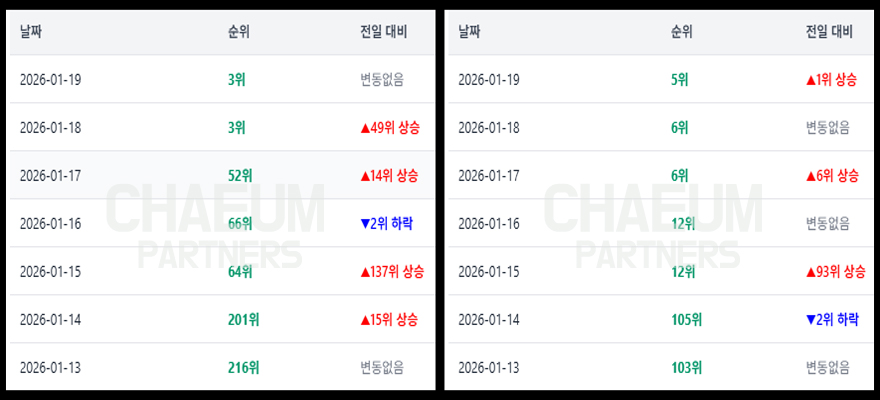
Task: Select the 5위 rank cell
Action: (680, 79)
